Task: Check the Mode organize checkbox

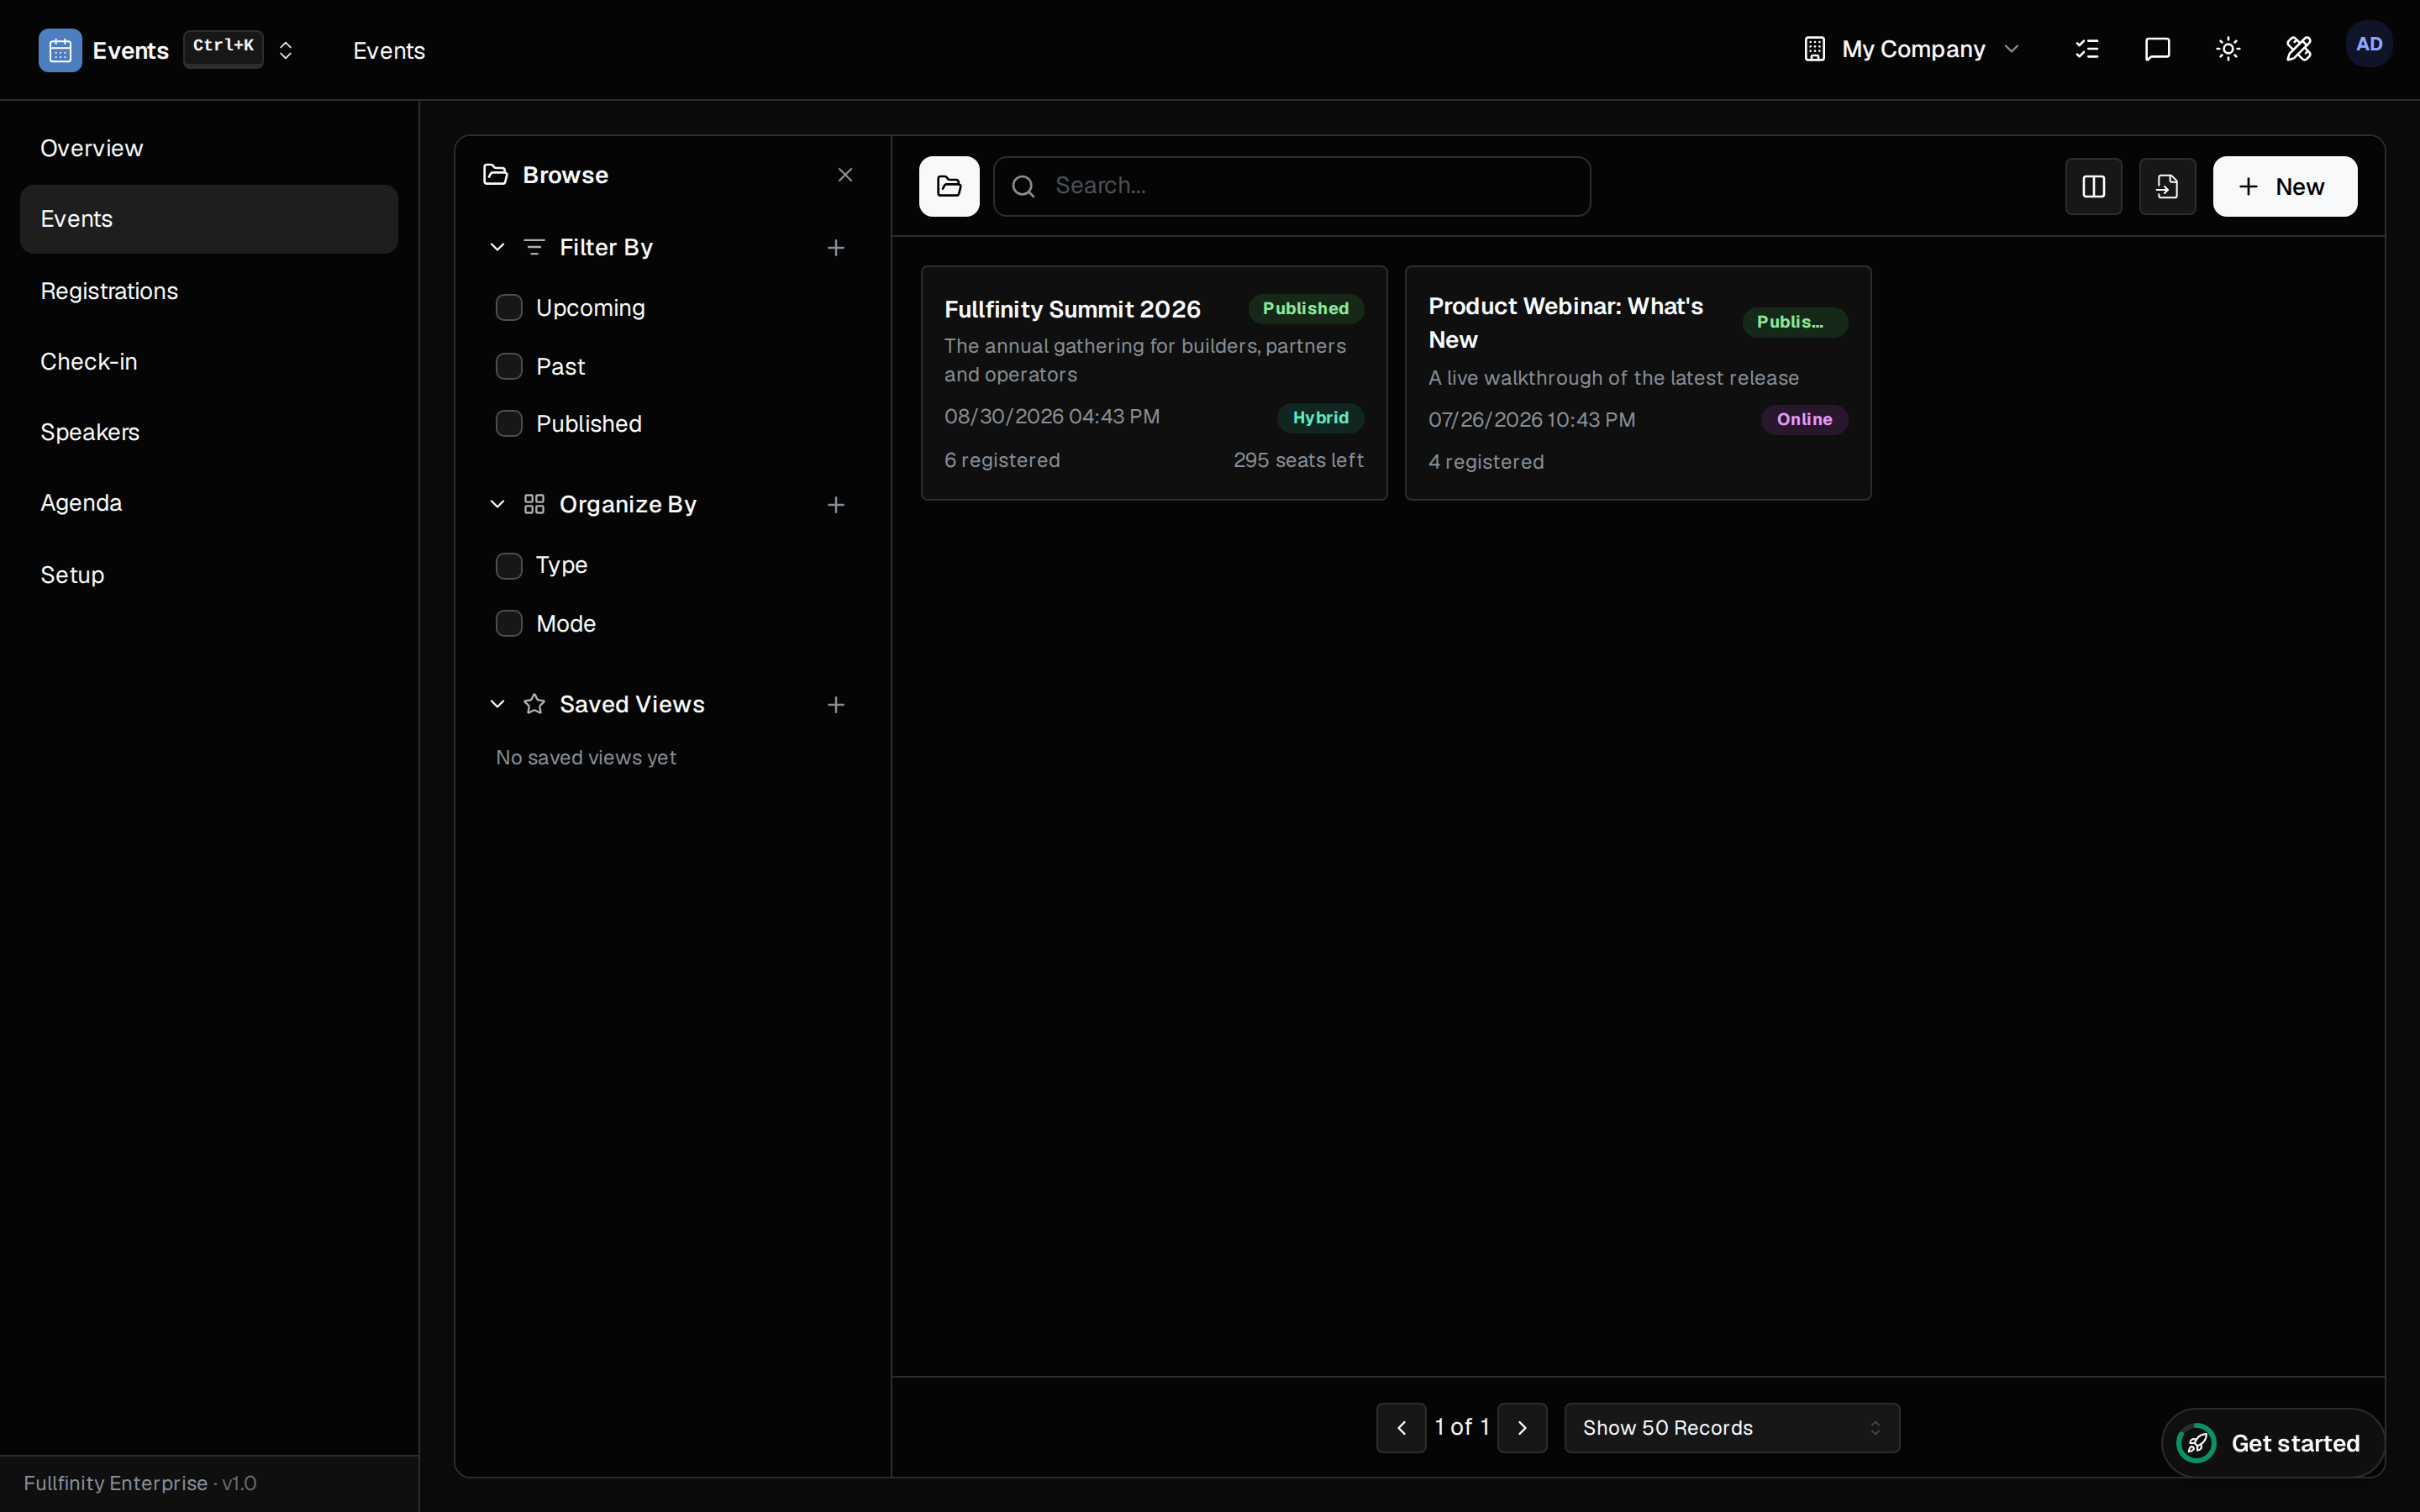Action: pyautogui.click(x=509, y=624)
